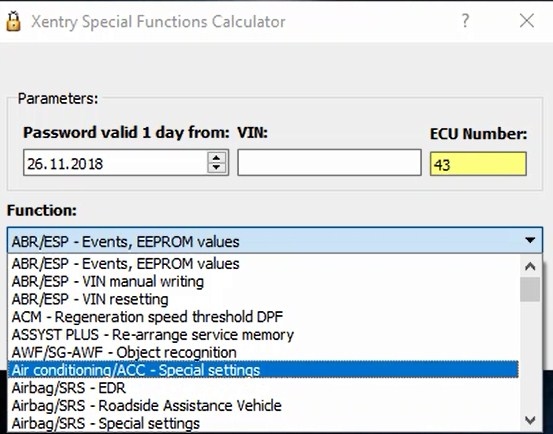This screenshot has width=553, height=434.
Task: Click the Function combo box showing ABR/ESP Events
Action: [x=275, y=240]
